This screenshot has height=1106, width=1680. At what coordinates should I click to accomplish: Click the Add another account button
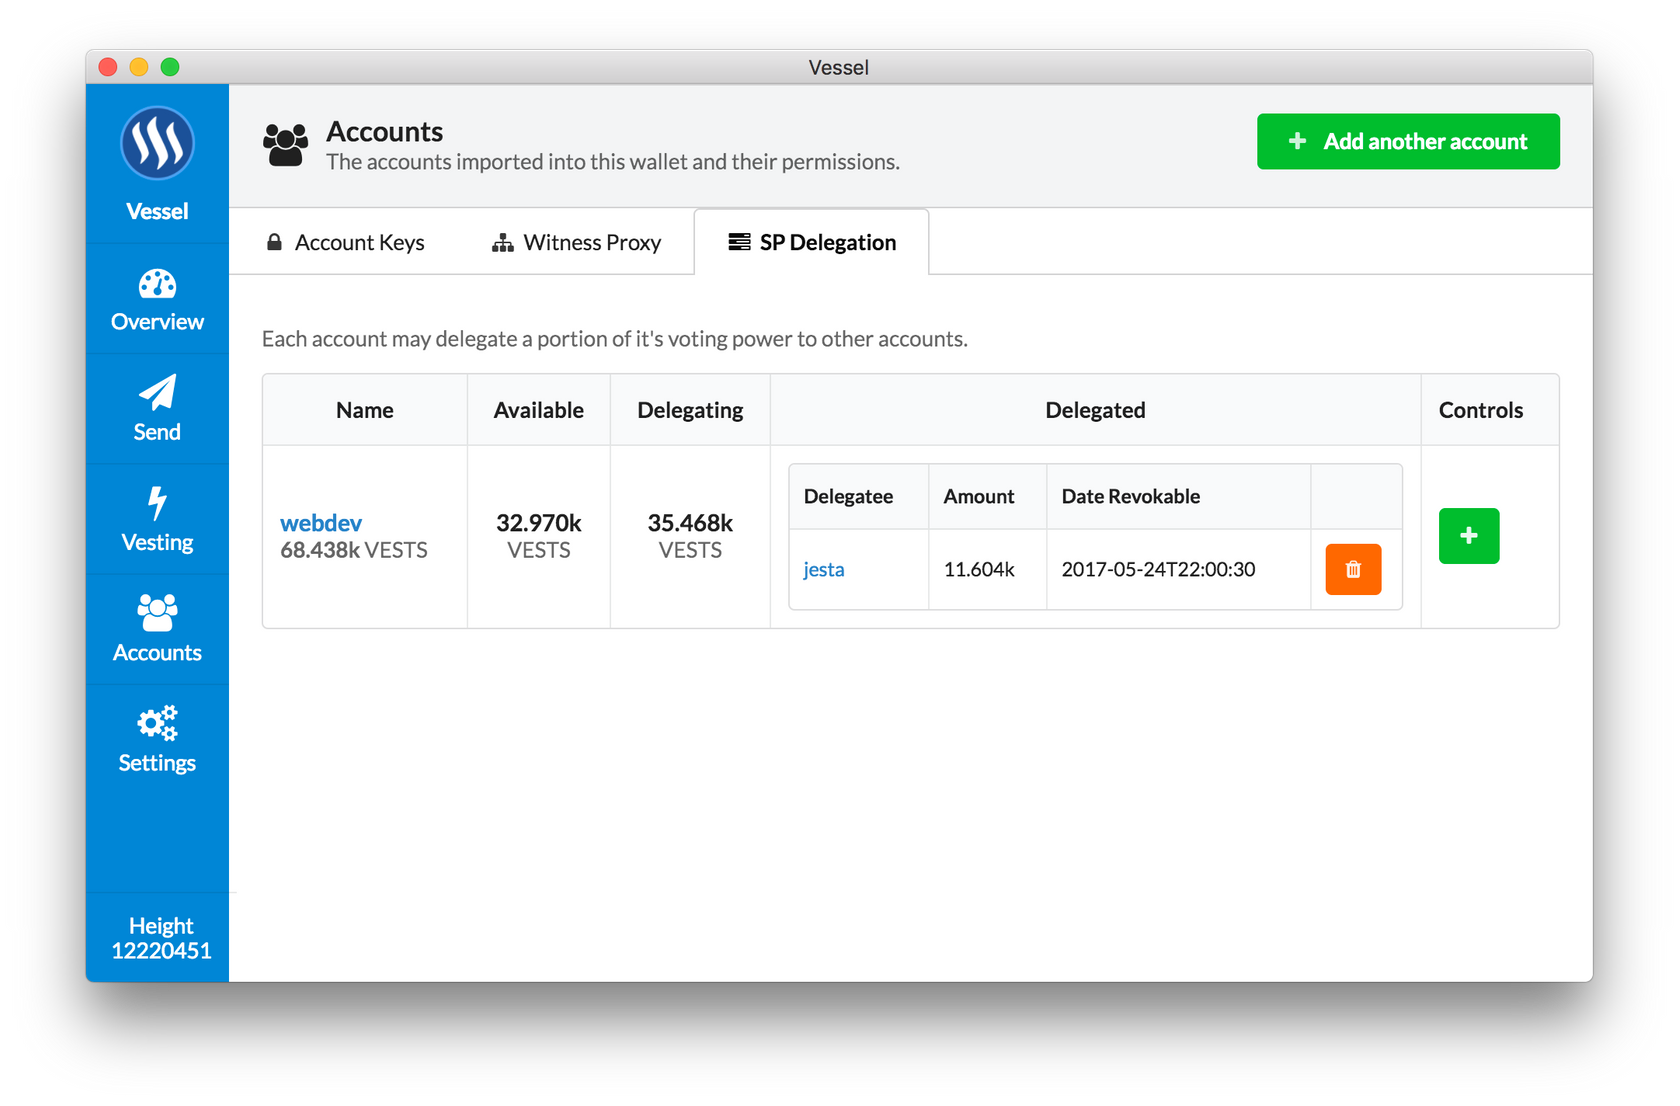(x=1408, y=141)
